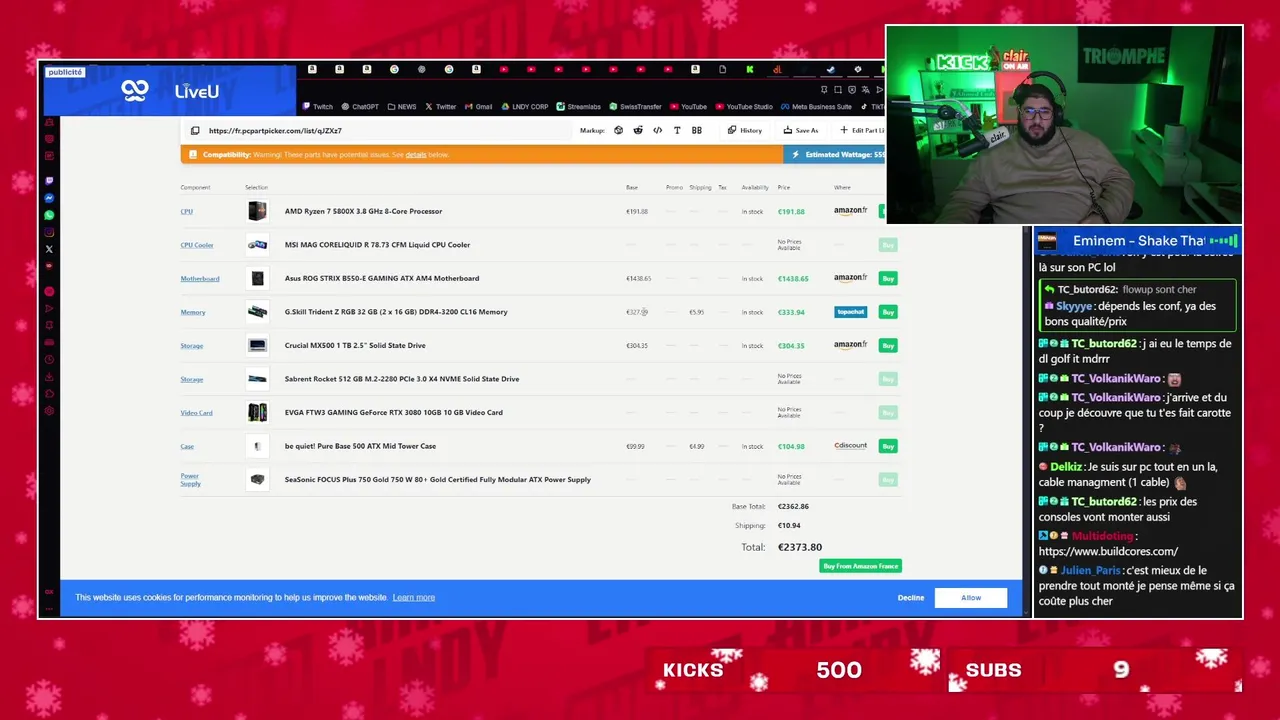Viewport: 1280px width, 720px height.
Task: Open the Power Supply component link
Action: coord(190,480)
